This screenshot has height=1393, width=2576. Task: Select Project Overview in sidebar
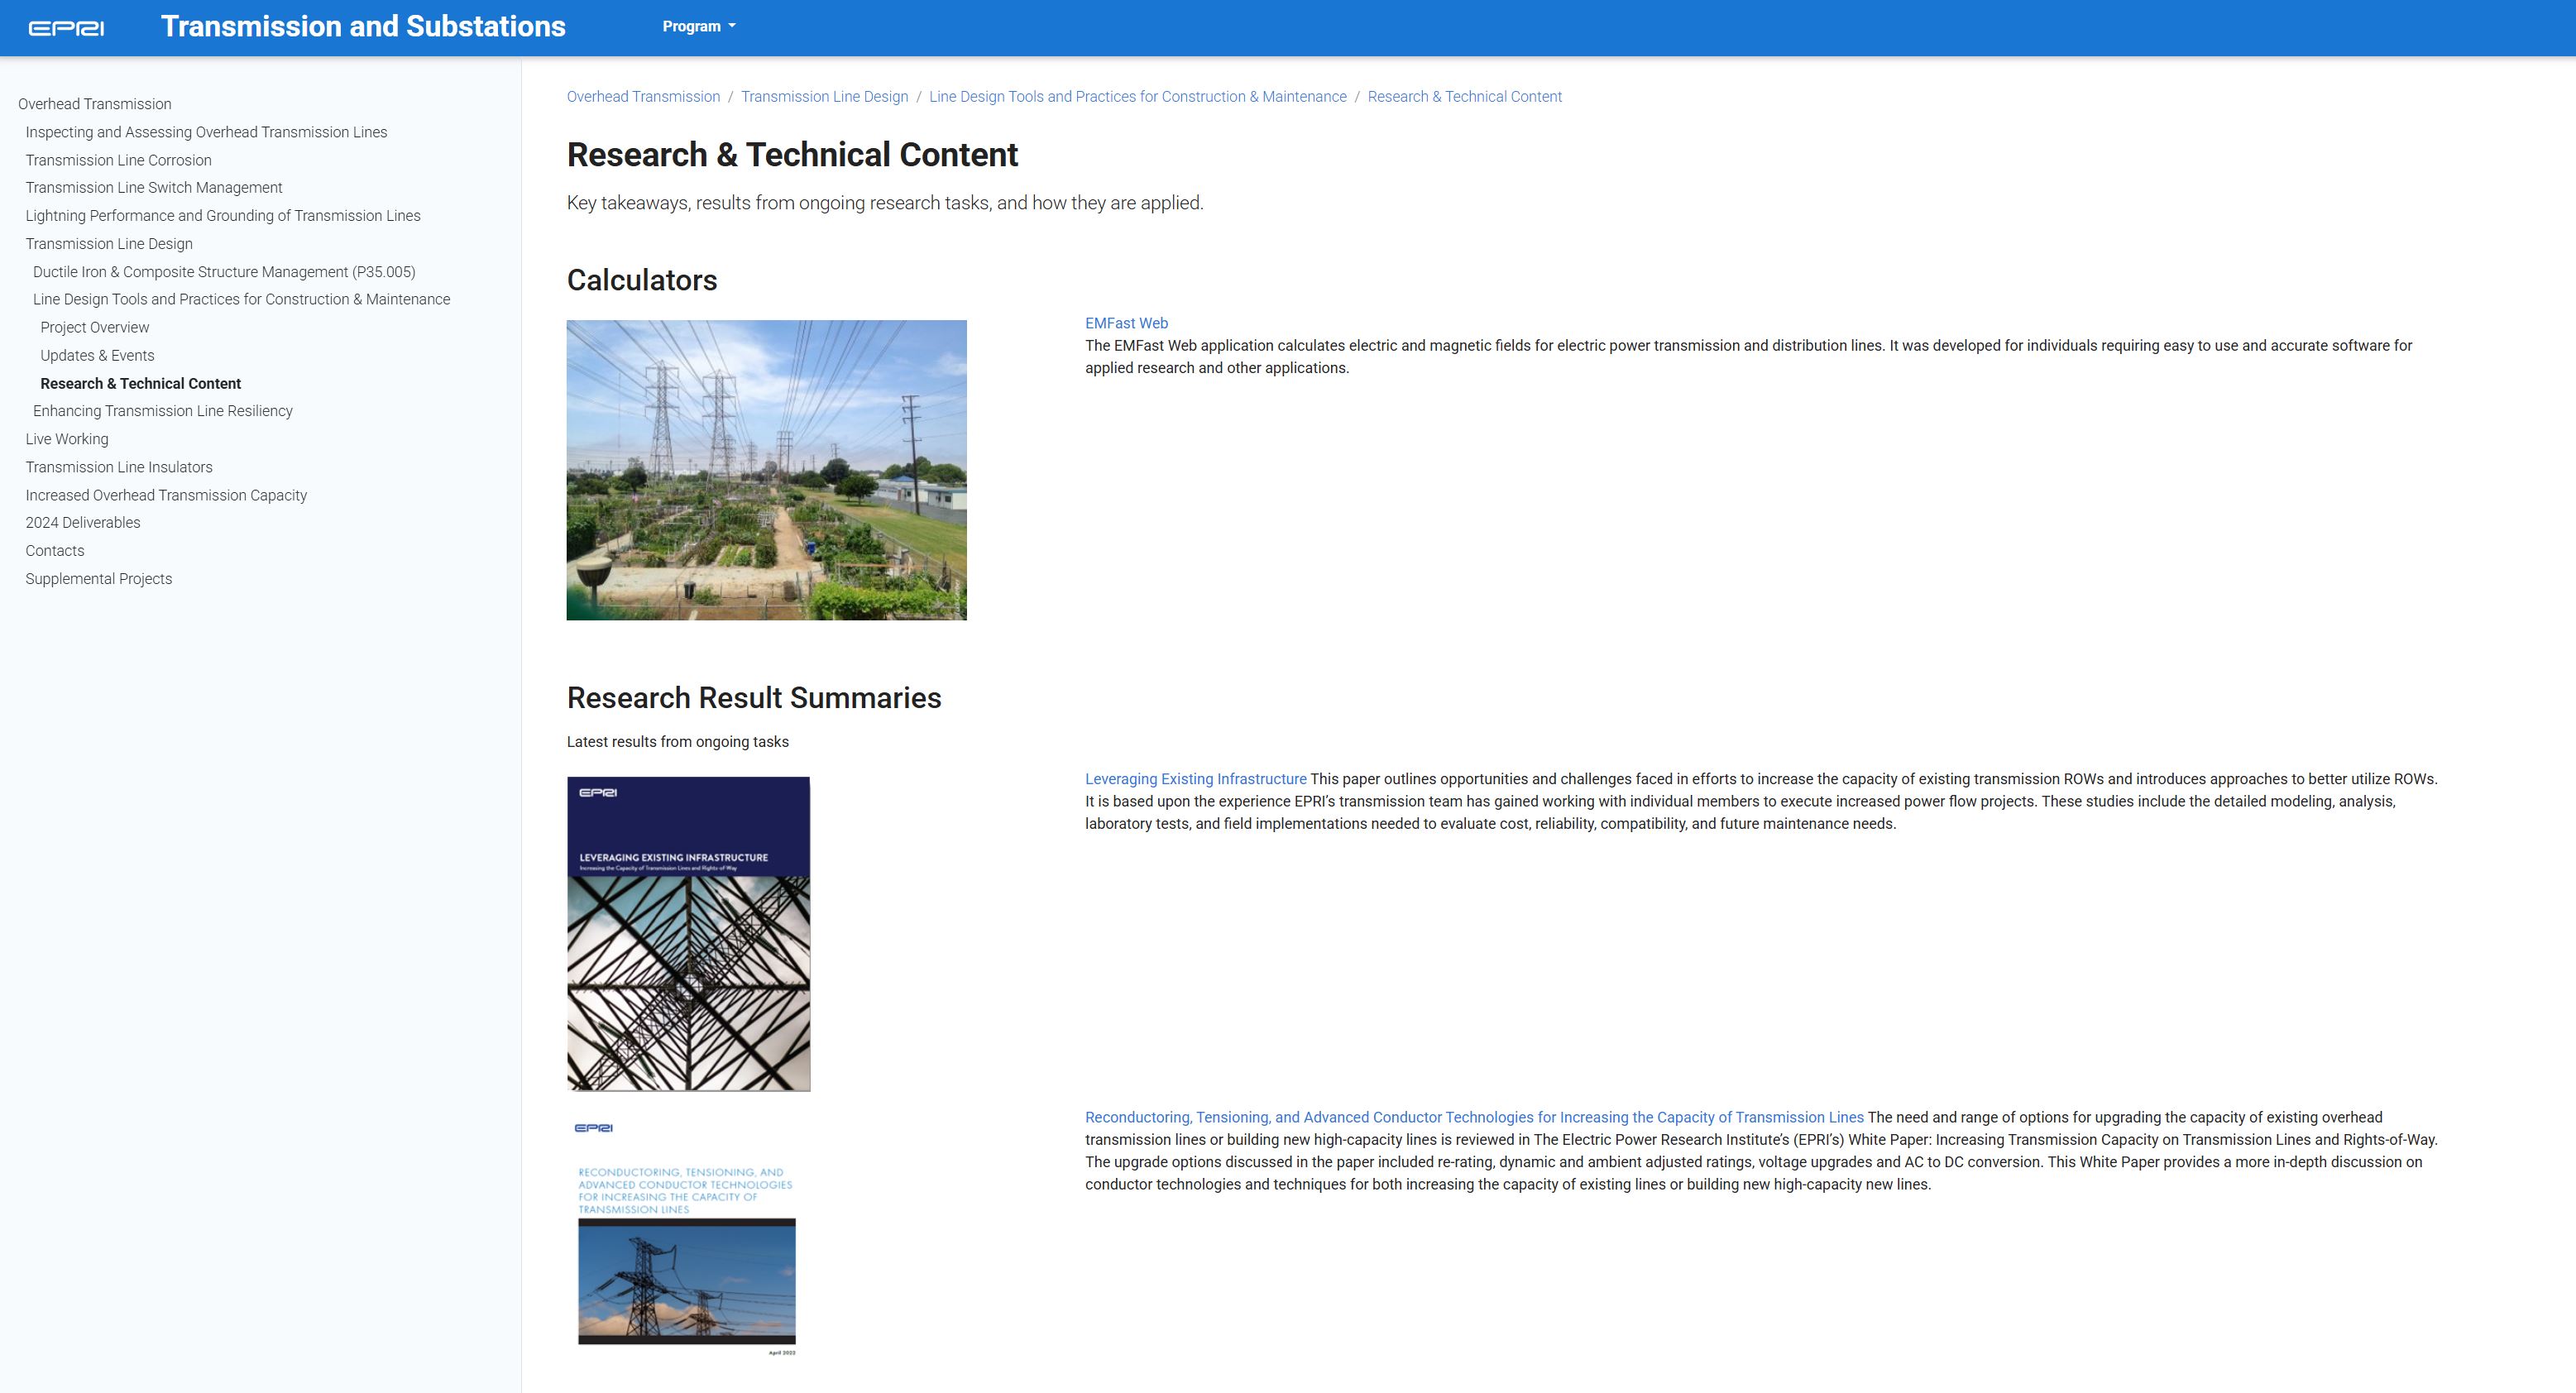tap(94, 327)
